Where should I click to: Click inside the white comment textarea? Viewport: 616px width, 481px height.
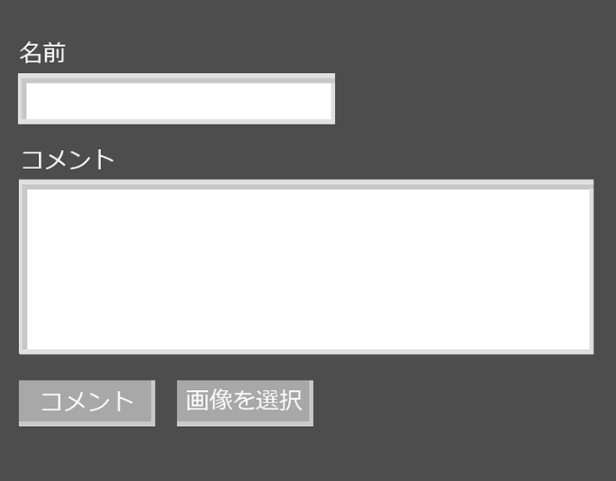pos(306,267)
